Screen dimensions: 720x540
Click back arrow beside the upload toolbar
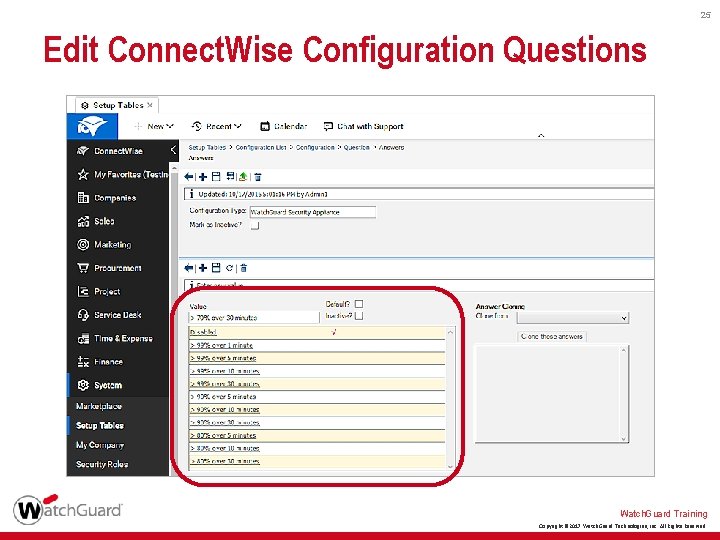click(188, 176)
